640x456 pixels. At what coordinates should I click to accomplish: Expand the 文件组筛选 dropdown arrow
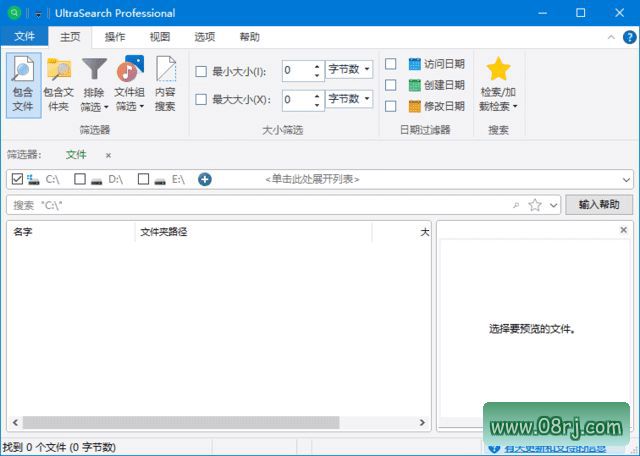[x=142, y=107]
